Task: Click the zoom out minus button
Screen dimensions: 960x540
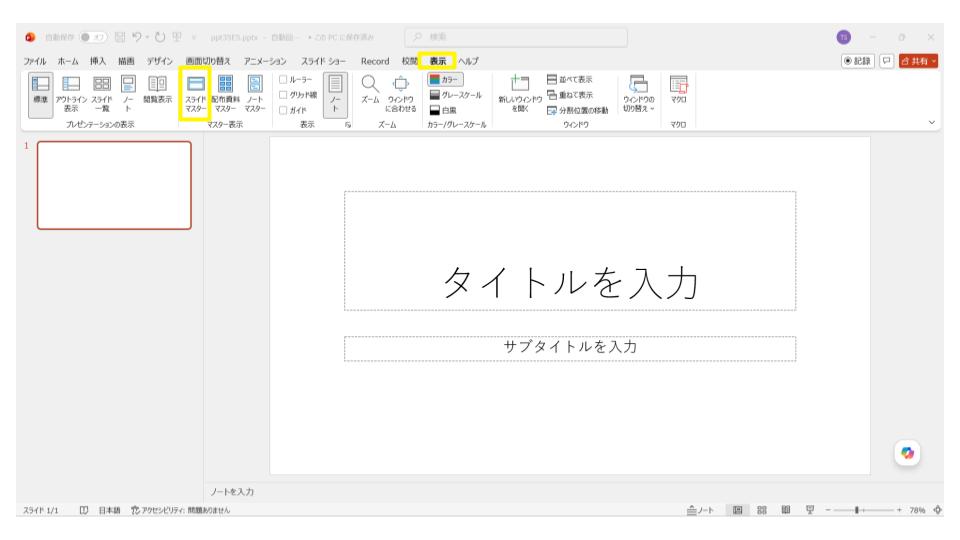Action: (x=828, y=510)
